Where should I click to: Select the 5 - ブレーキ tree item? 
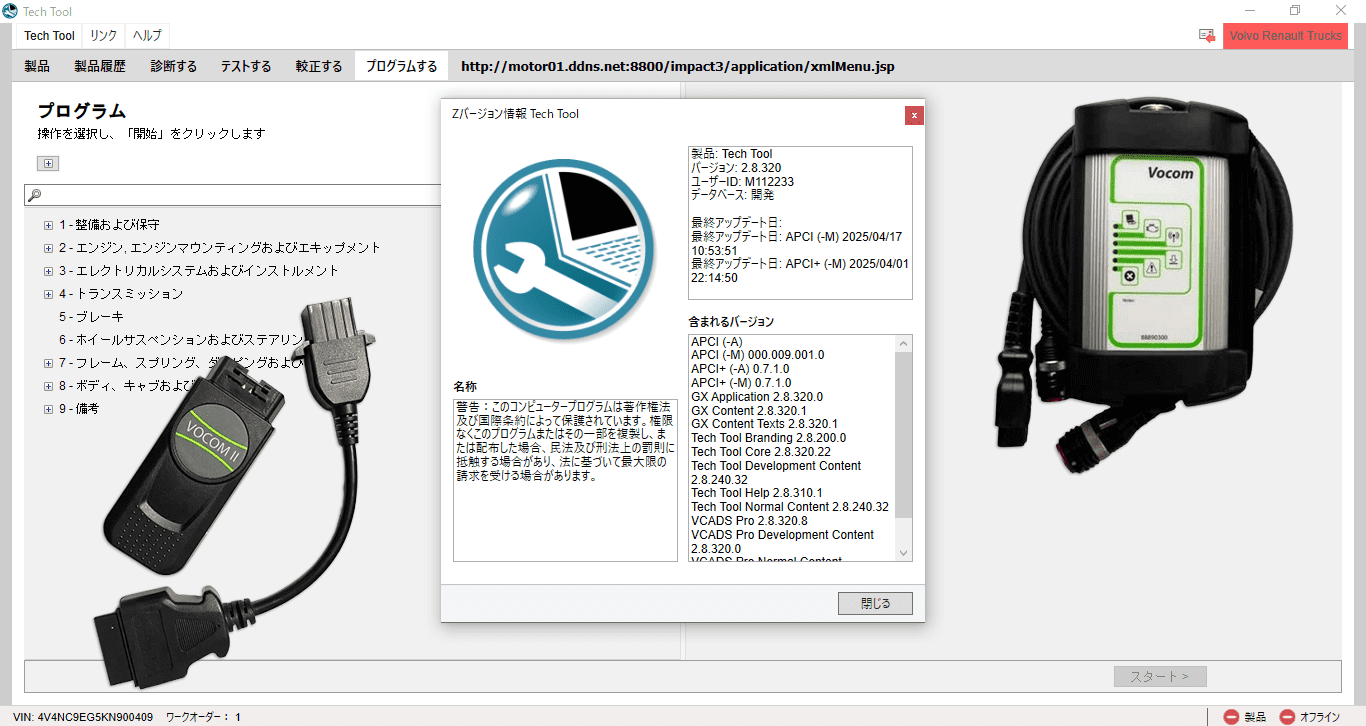(91, 317)
